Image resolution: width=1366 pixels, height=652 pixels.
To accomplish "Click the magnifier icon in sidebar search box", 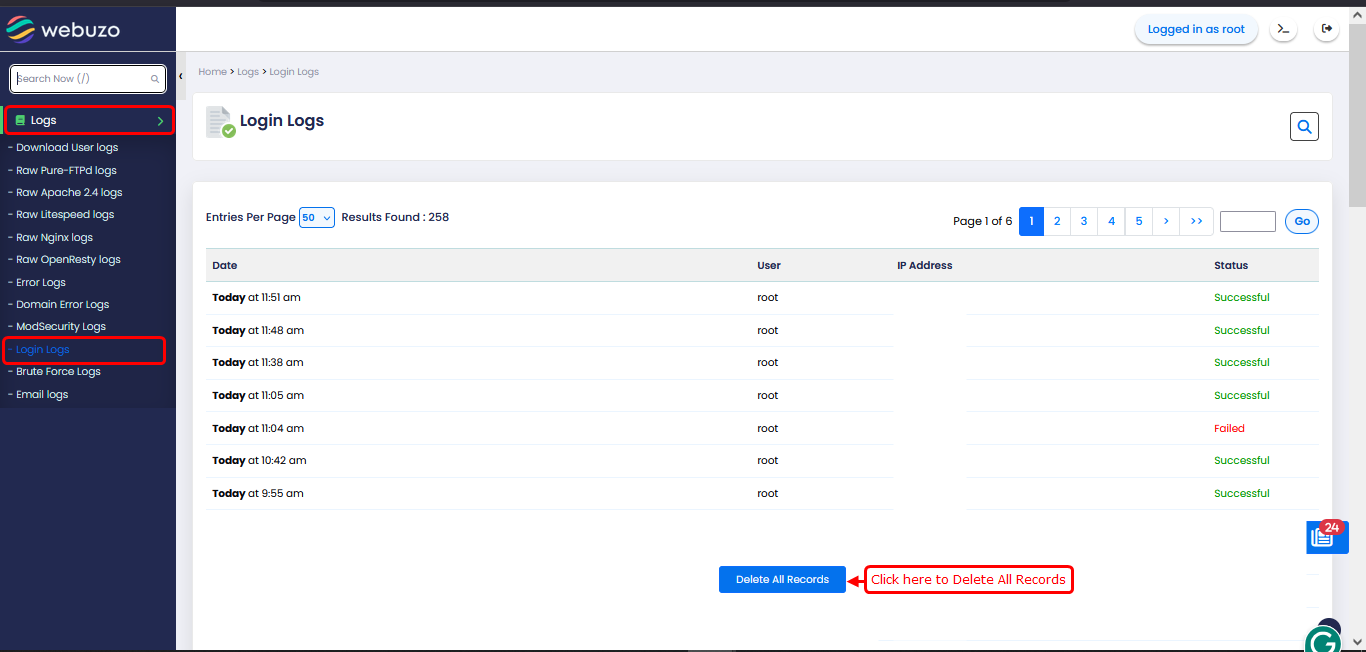I will [155, 79].
